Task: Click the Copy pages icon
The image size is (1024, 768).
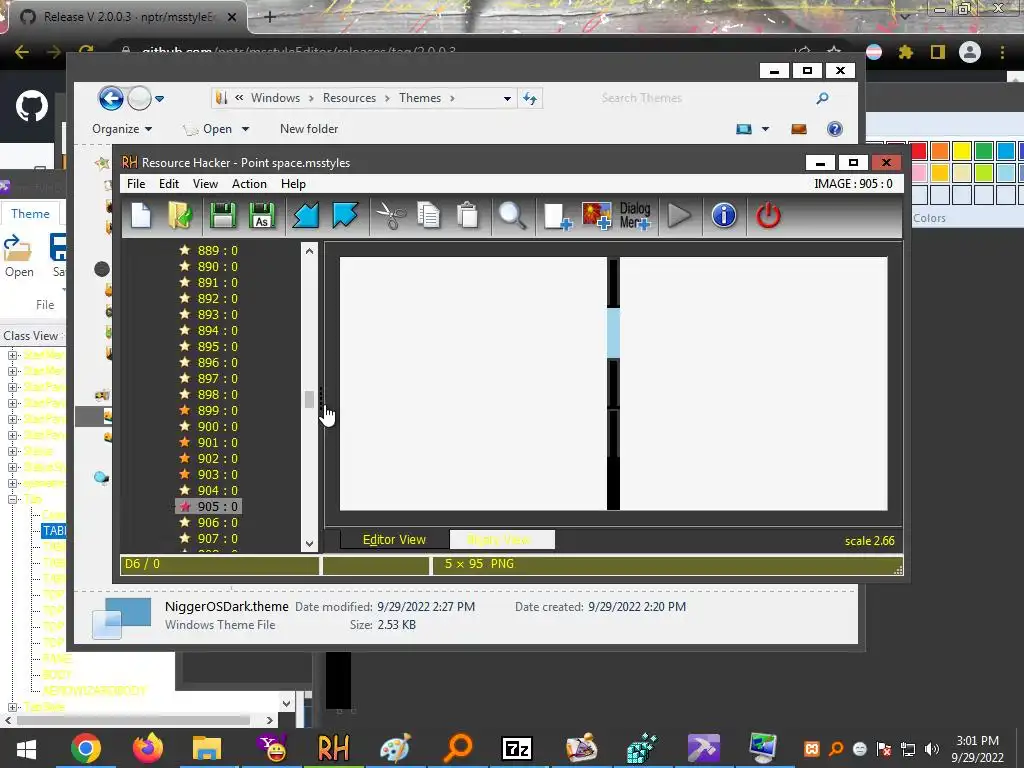Action: point(428,216)
